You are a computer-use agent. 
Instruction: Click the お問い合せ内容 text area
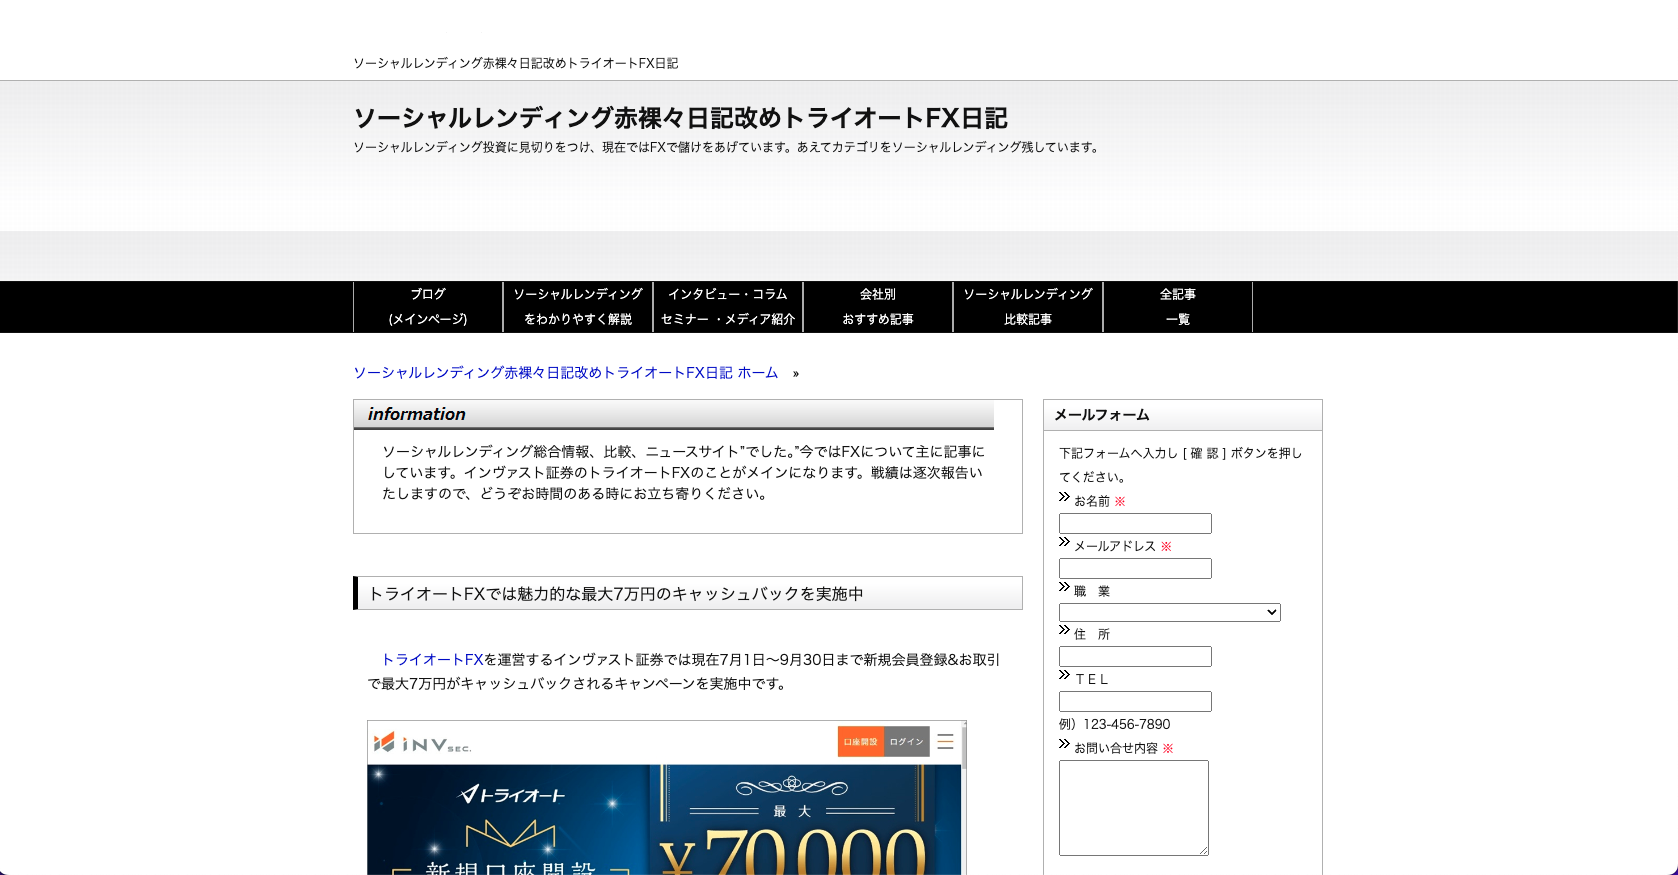(x=1134, y=808)
